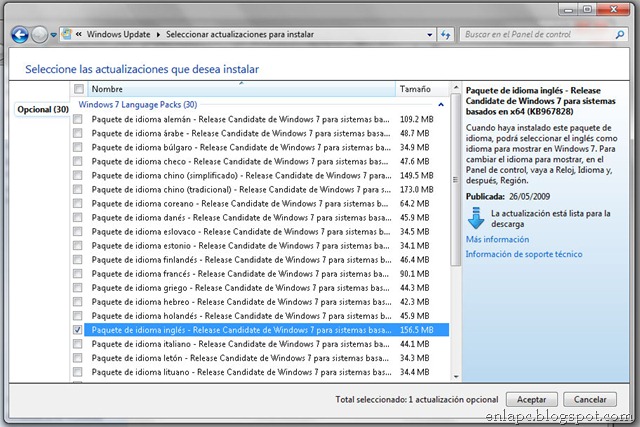
Task: Open recent pages arrow next to Forward
Action: (x=53, y=35)
